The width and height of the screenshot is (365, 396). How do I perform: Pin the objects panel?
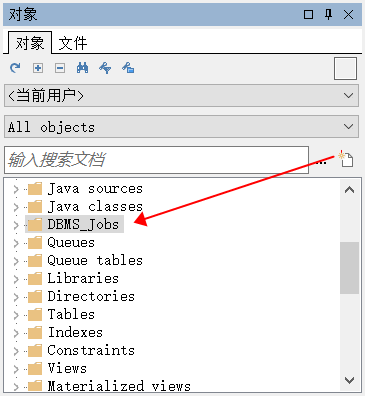[x=329, y=14]
